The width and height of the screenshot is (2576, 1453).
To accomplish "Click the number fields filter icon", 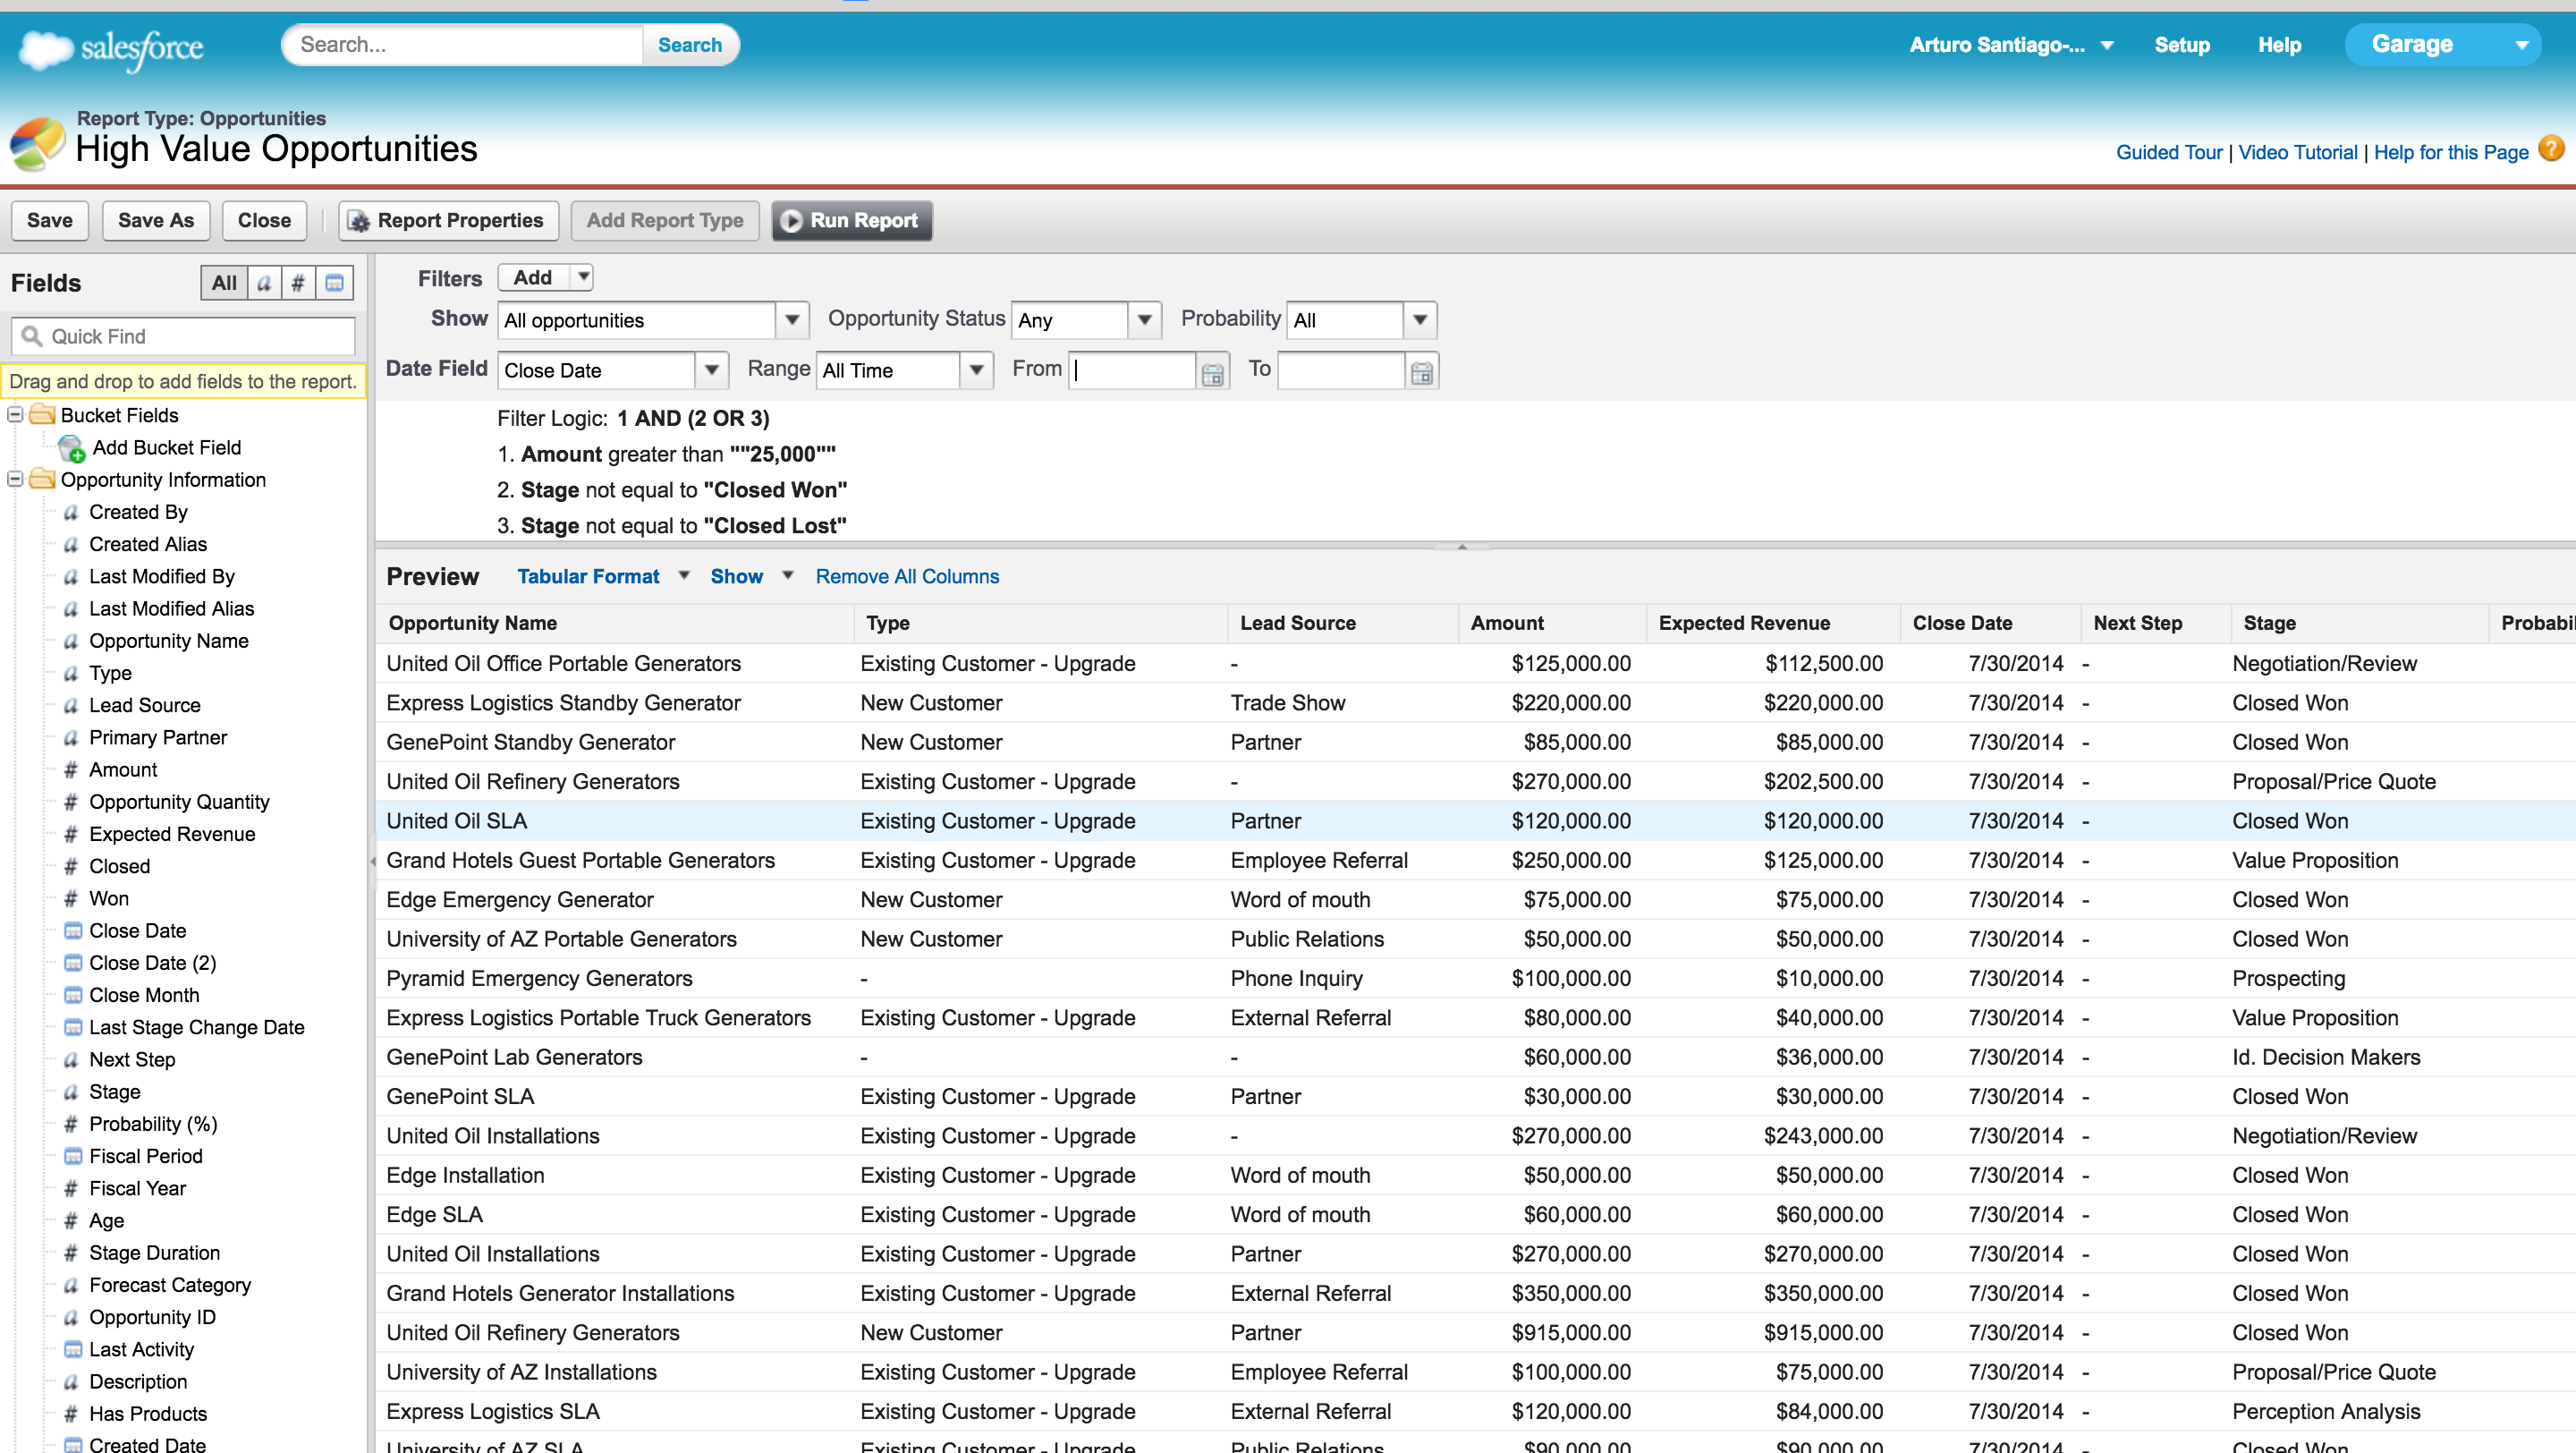I will tap(298, 283).
